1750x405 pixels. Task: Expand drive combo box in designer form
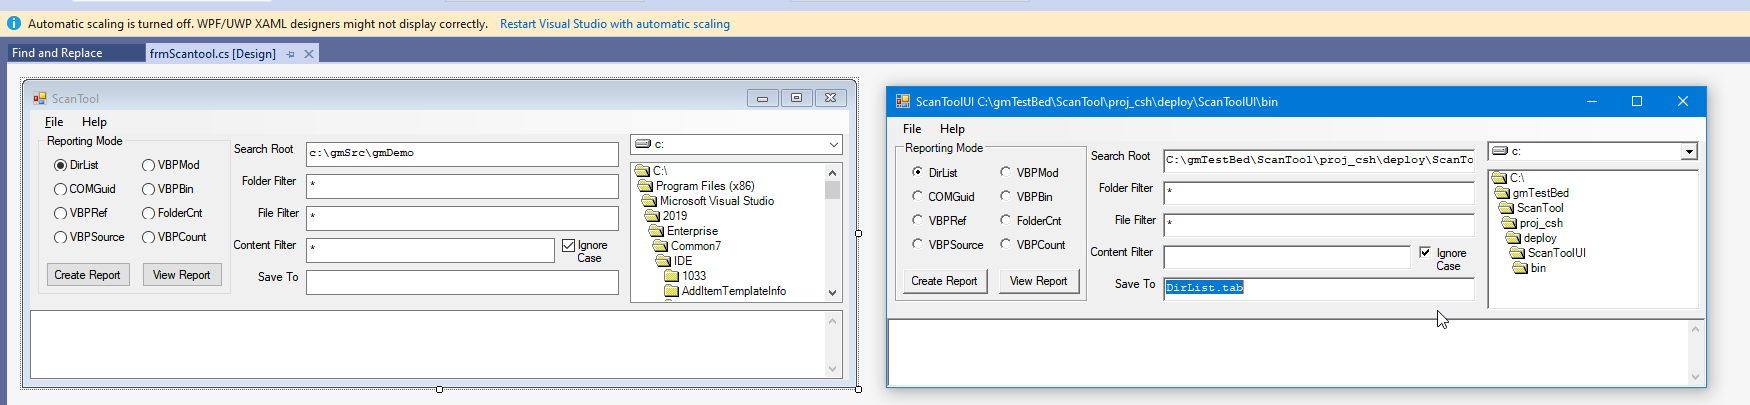pos(833,145)
